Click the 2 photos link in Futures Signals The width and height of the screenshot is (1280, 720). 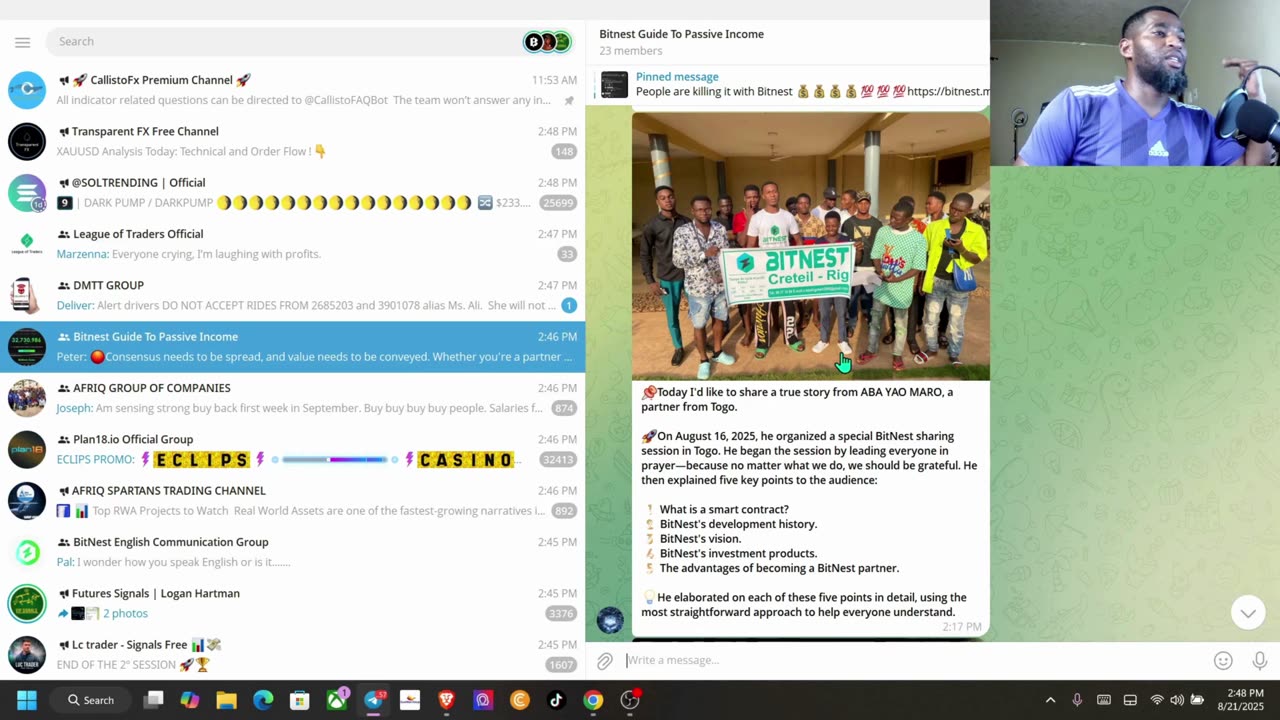[x=125, y=614]
